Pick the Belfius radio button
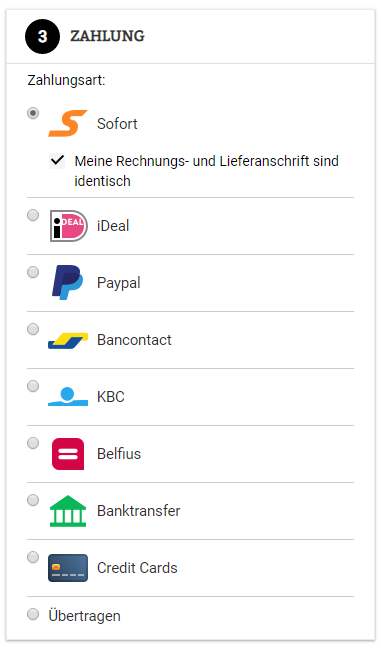Screen dimensions: 381x650 pyautogui.click(x=33, y=443)
